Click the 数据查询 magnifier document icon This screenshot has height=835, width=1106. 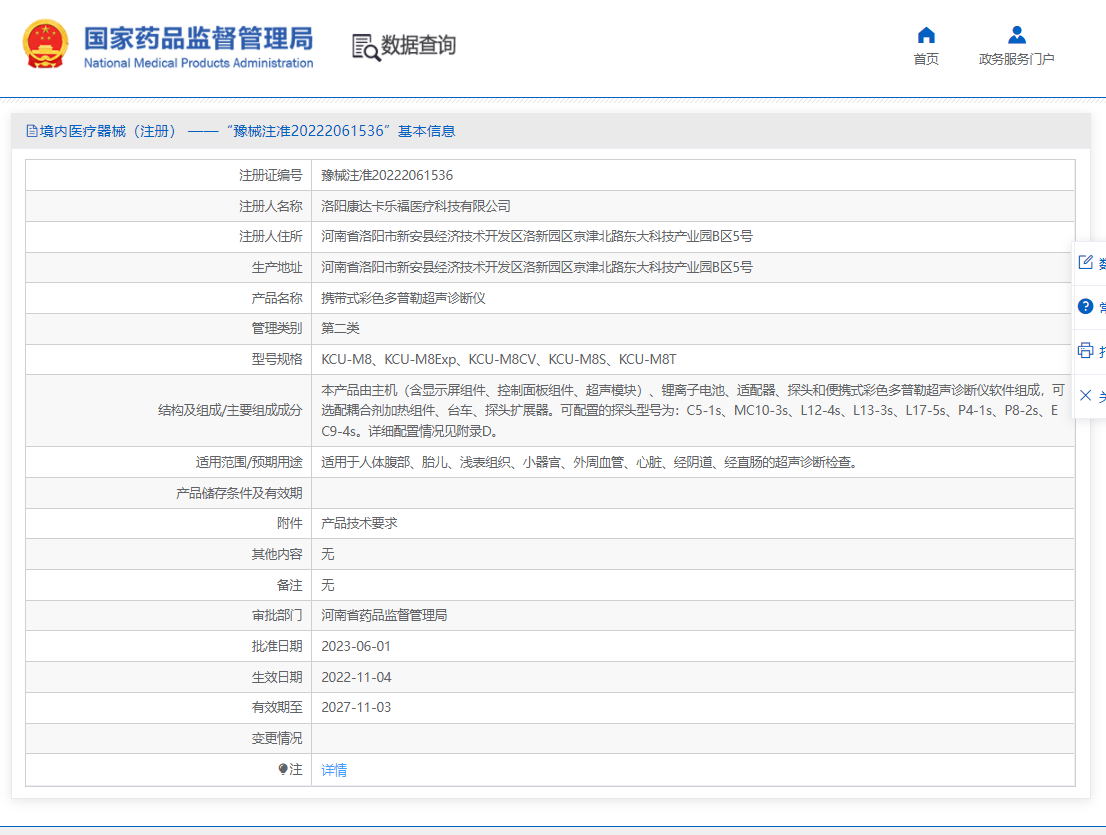(x=366, y=46)
